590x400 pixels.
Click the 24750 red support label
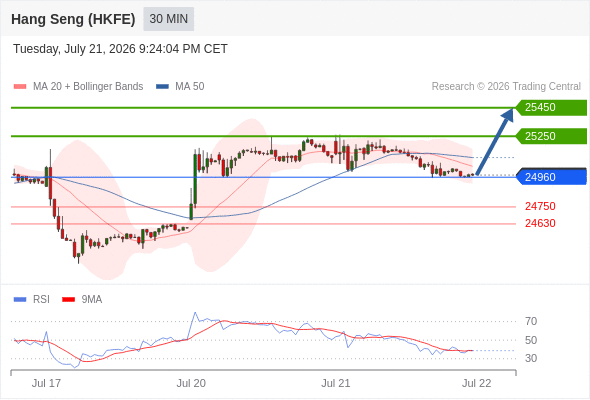(x=540, y=206)
